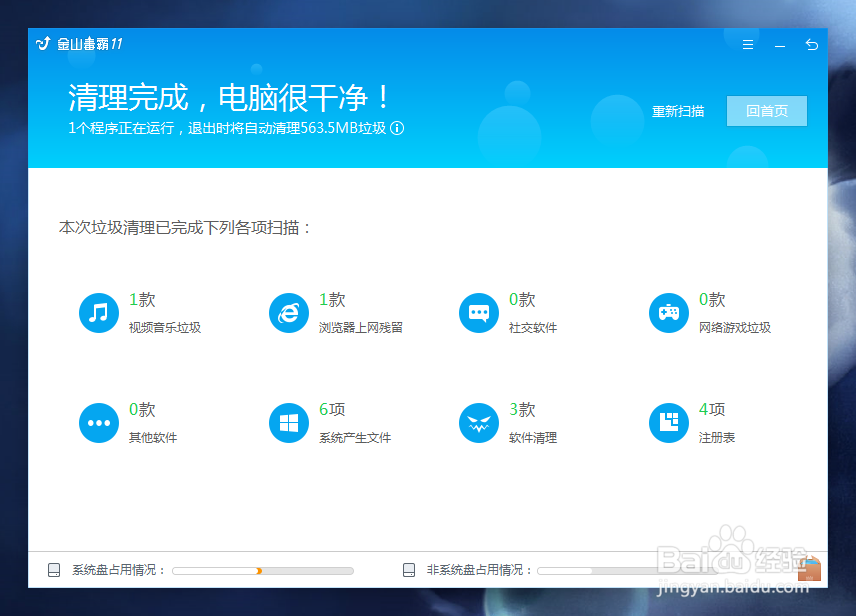Click the system disk usage progress bar
856x616 pixels.
tap(263, 571)
